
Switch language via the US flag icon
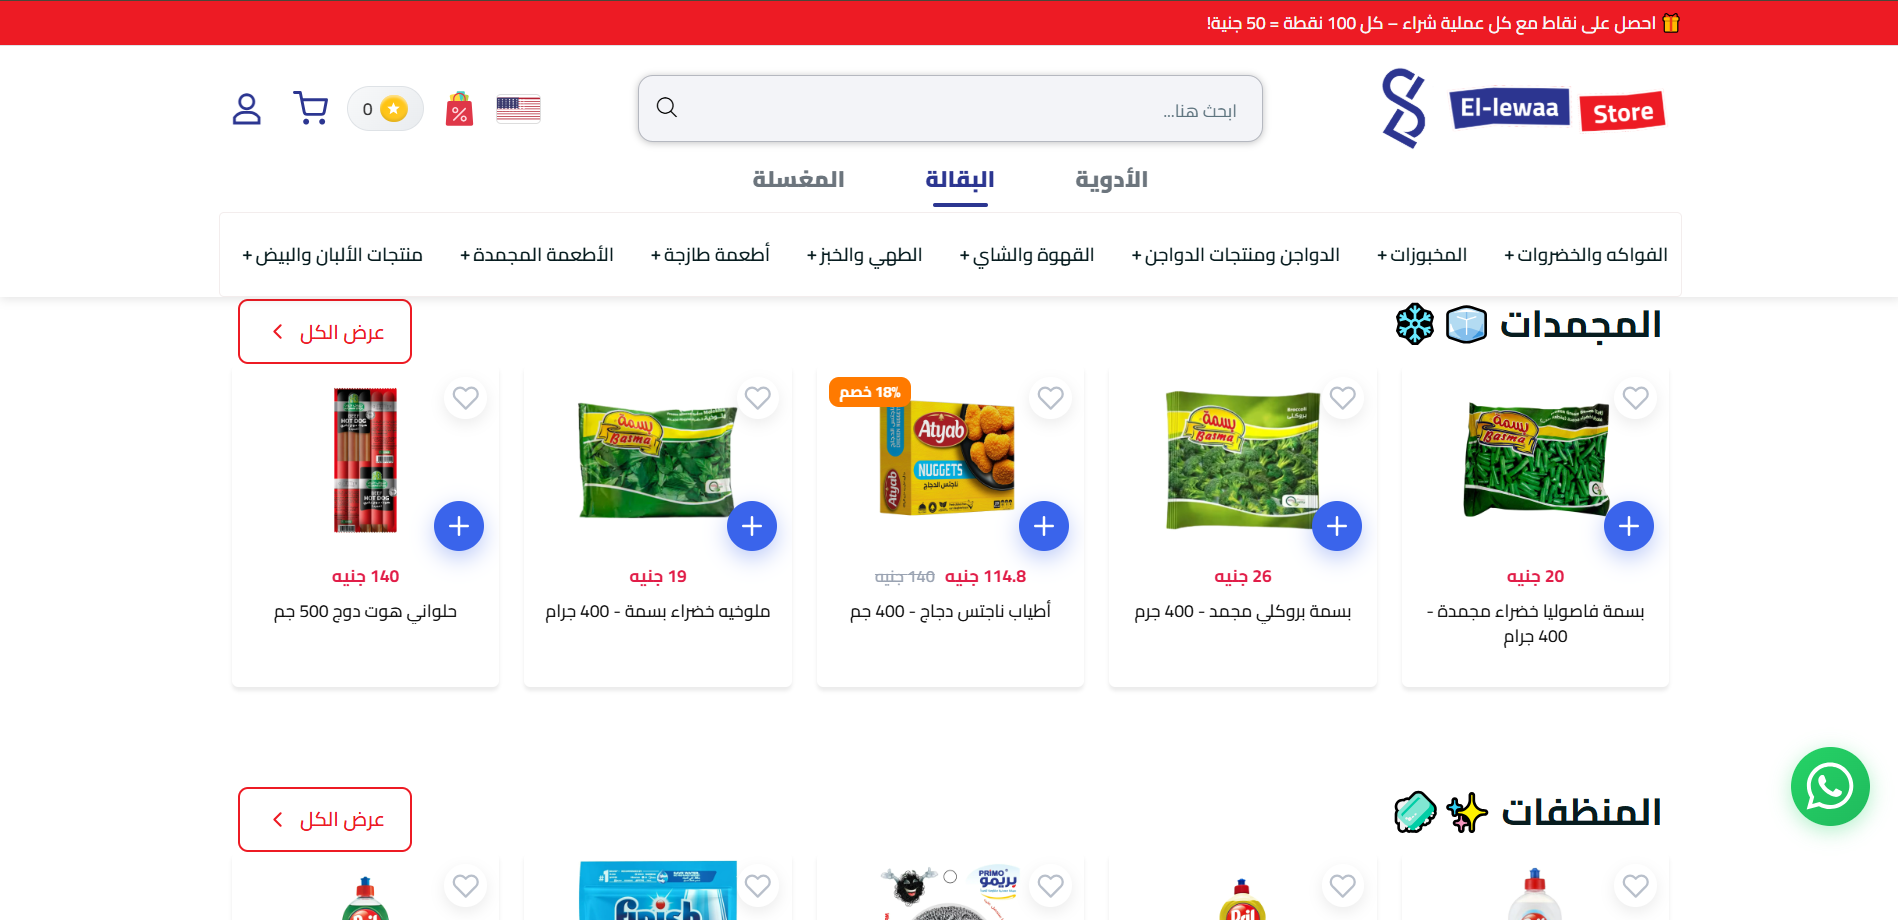pos(518,109)
